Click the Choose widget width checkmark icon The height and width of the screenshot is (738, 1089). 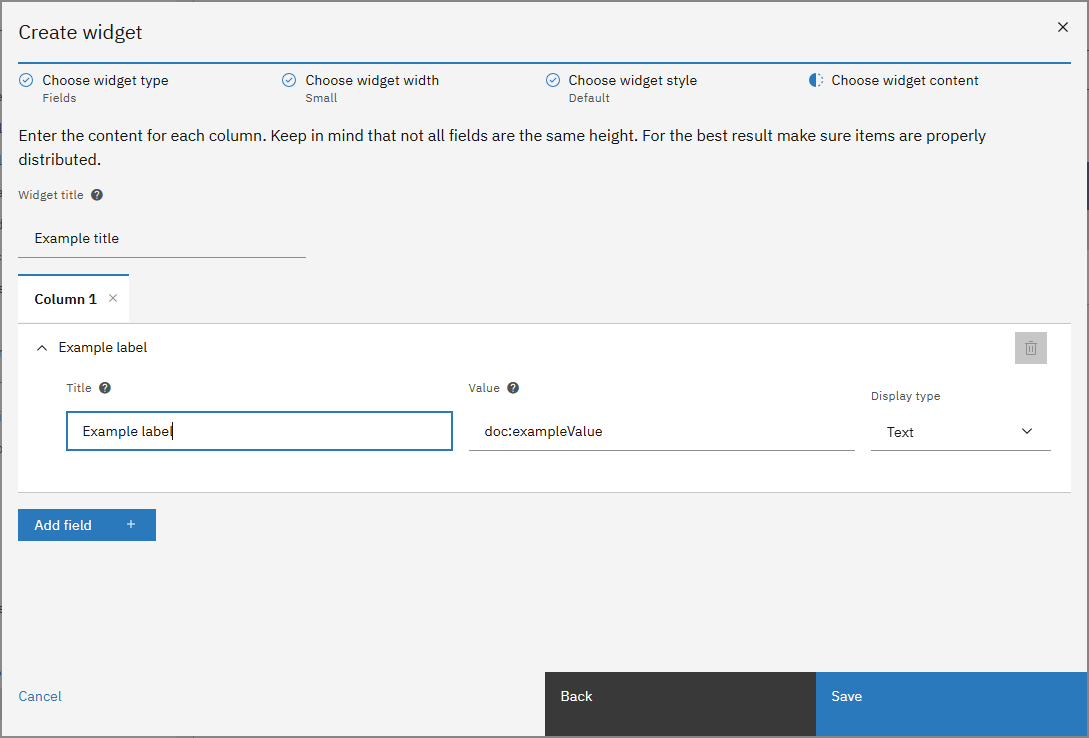(289, 80)
